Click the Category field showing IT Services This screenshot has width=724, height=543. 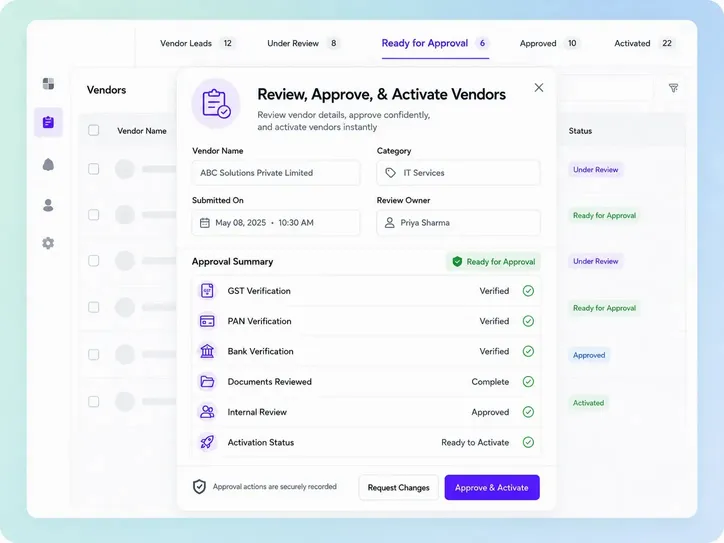(x=459, y=173)
